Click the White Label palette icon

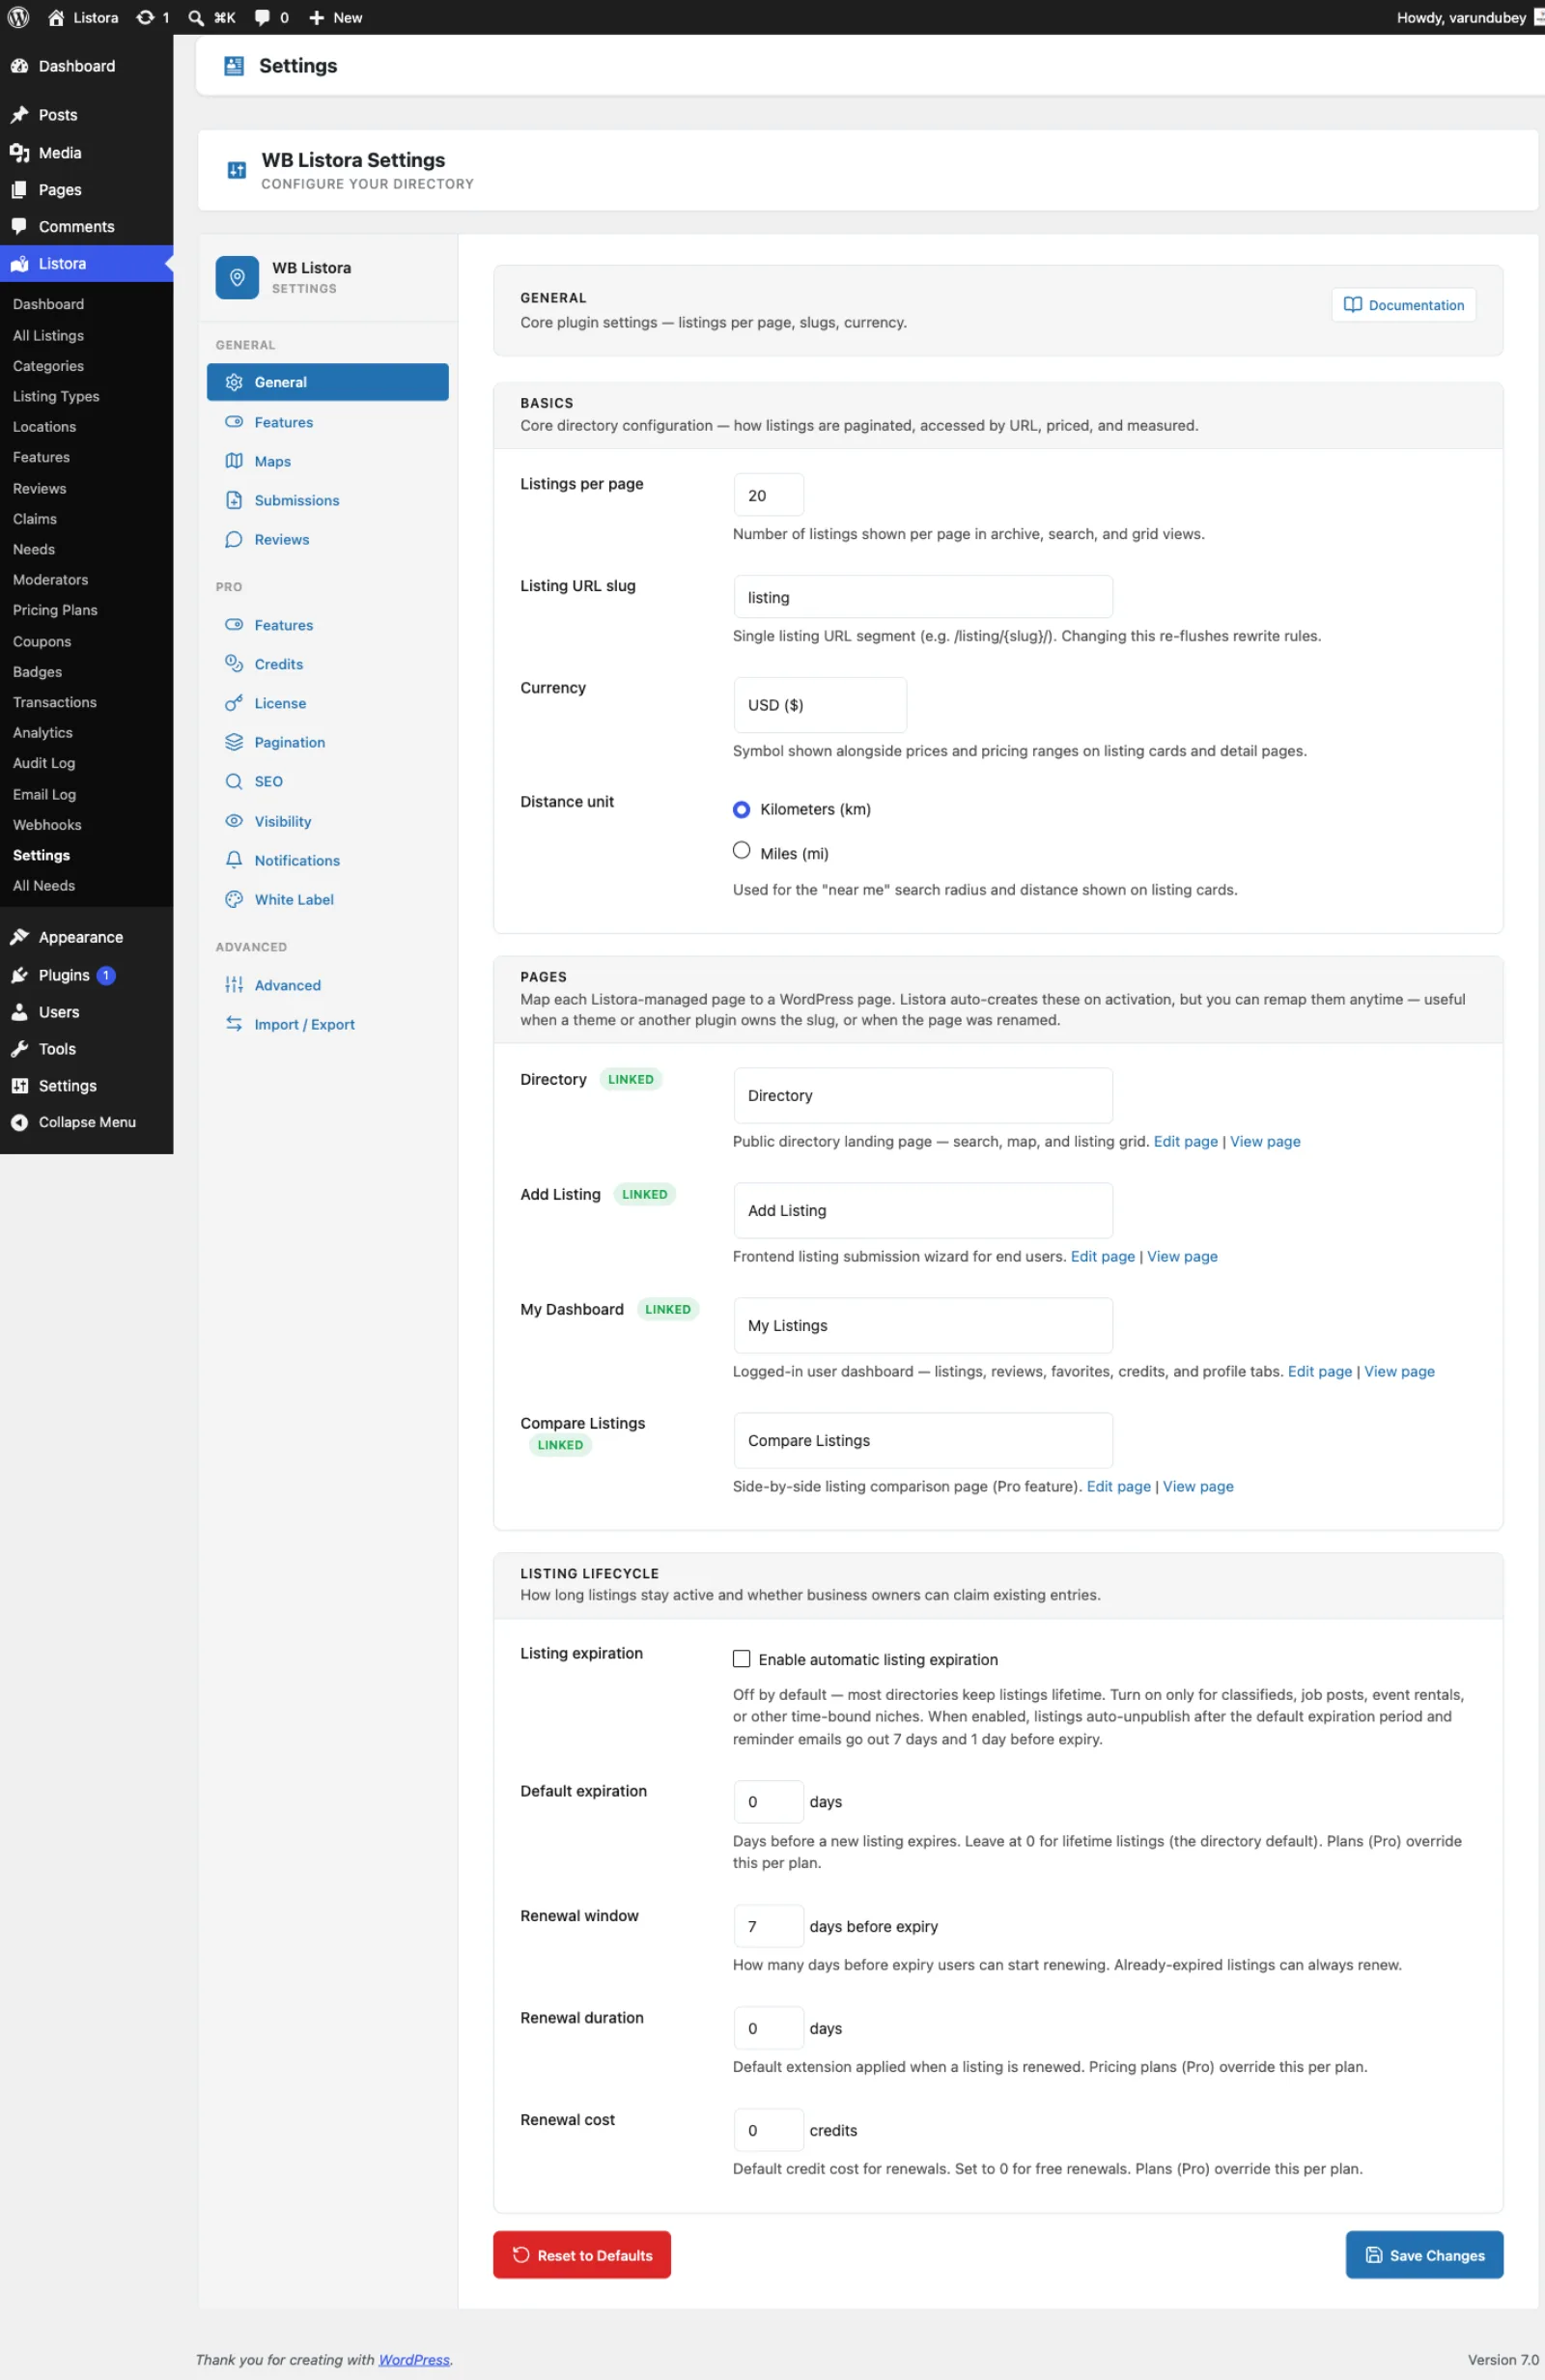coord(234,899)
